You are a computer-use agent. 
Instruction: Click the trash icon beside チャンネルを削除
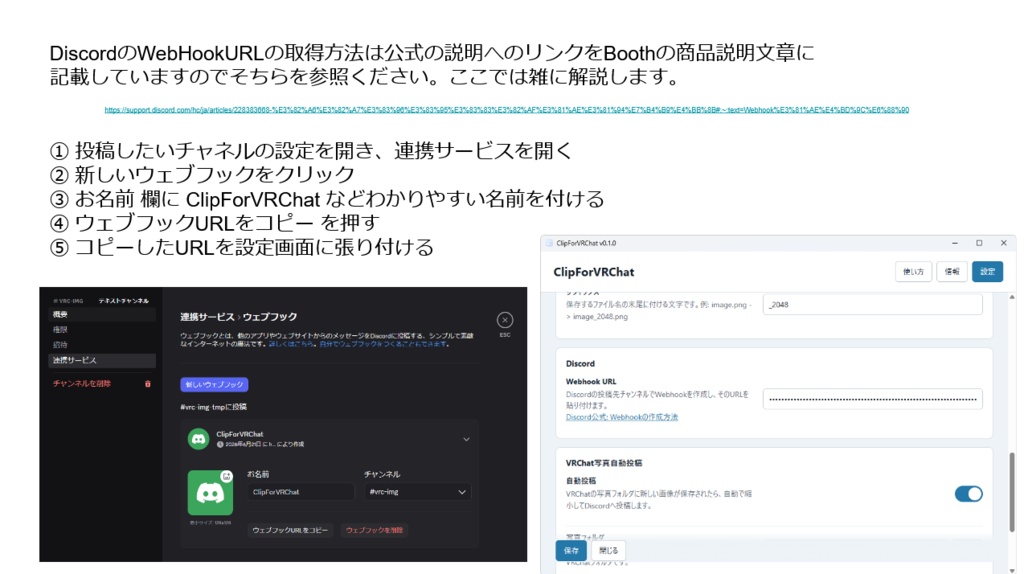tap(148, 384)
